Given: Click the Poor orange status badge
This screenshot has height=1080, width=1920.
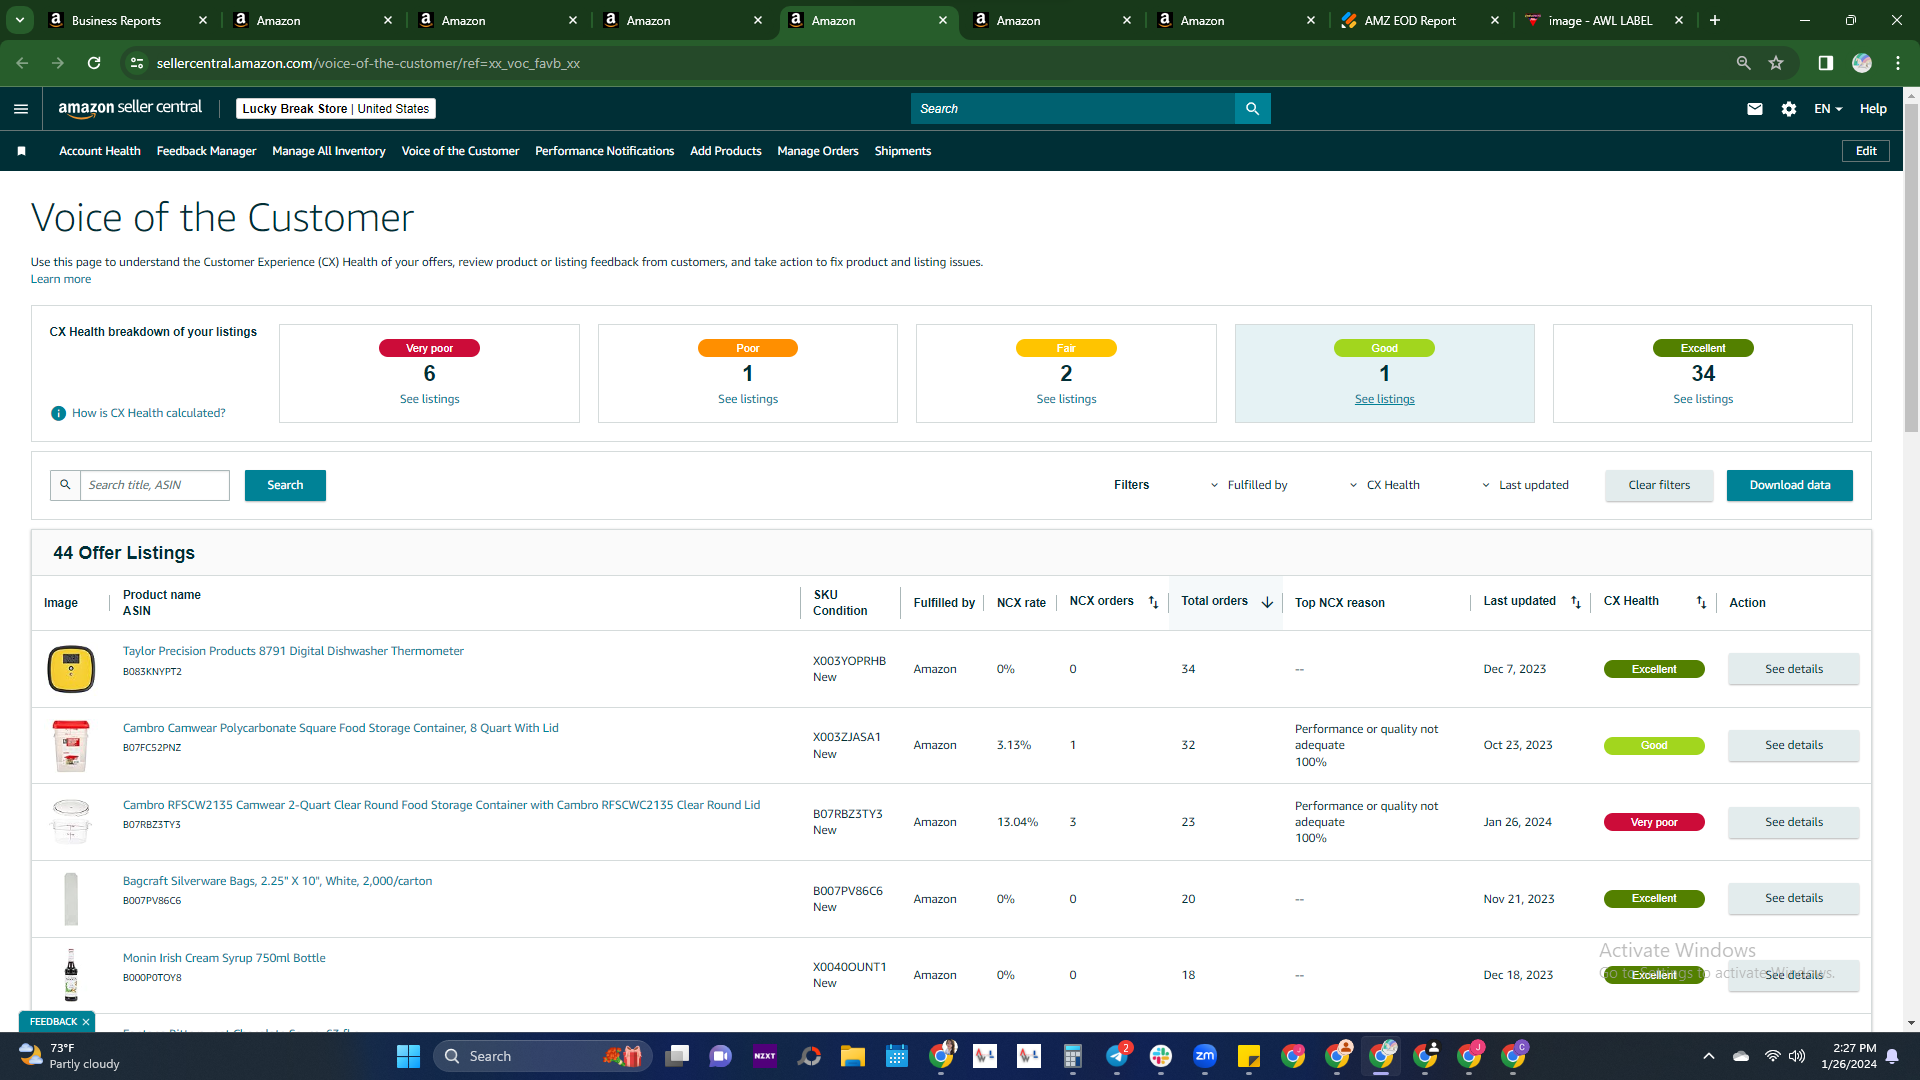Looking at the screenshot, I should pos(748,348).
